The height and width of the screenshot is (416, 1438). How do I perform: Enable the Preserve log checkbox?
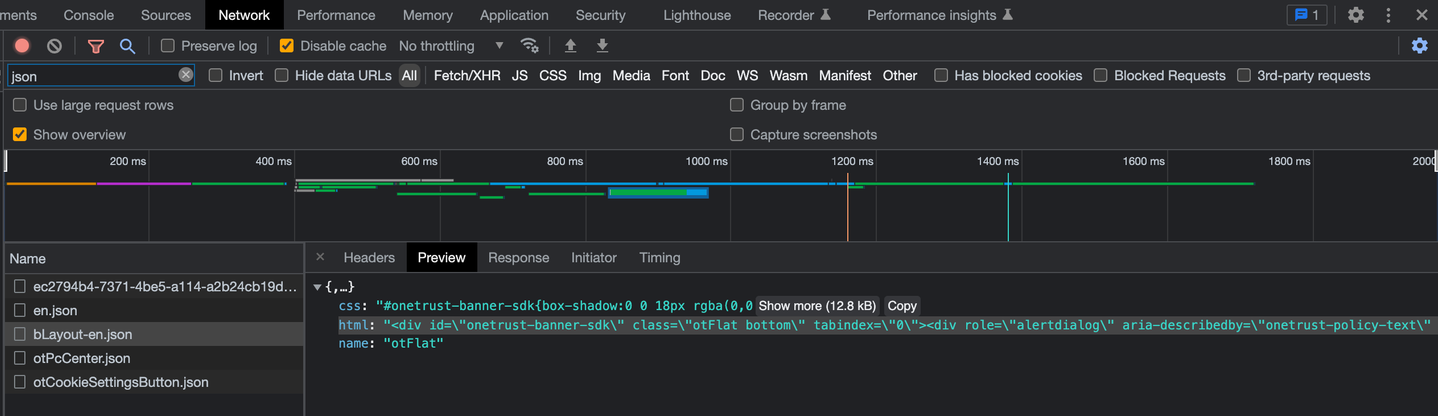tap(168, 46)
